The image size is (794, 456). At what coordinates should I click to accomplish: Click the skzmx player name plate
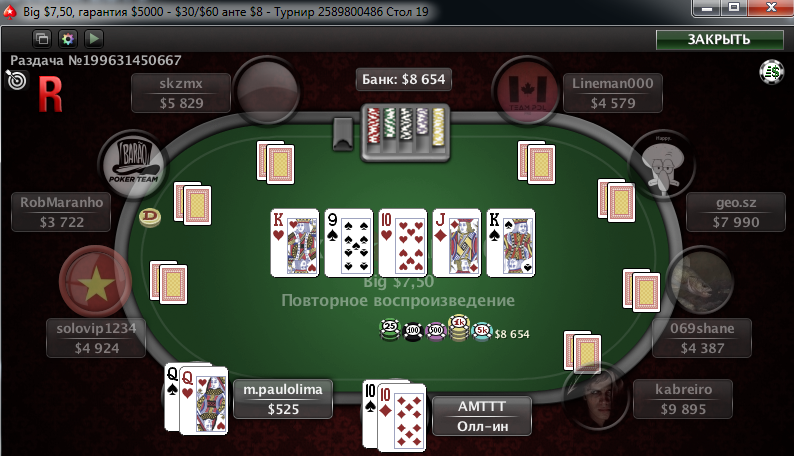181,93
